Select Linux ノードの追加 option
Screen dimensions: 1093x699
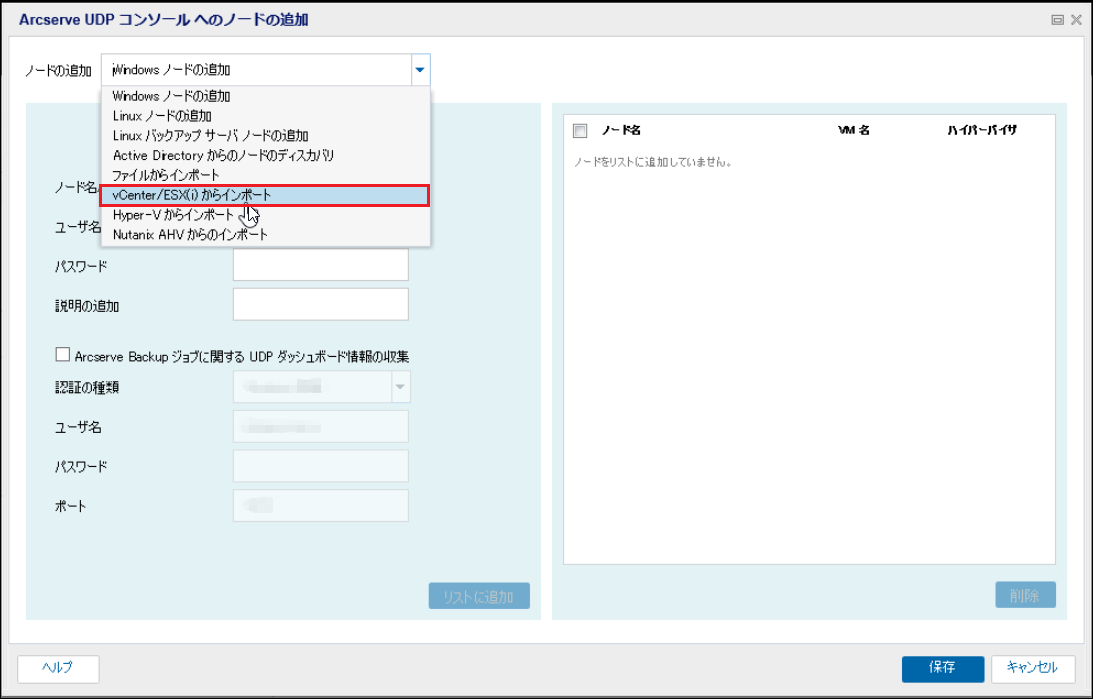coord(266,116)
